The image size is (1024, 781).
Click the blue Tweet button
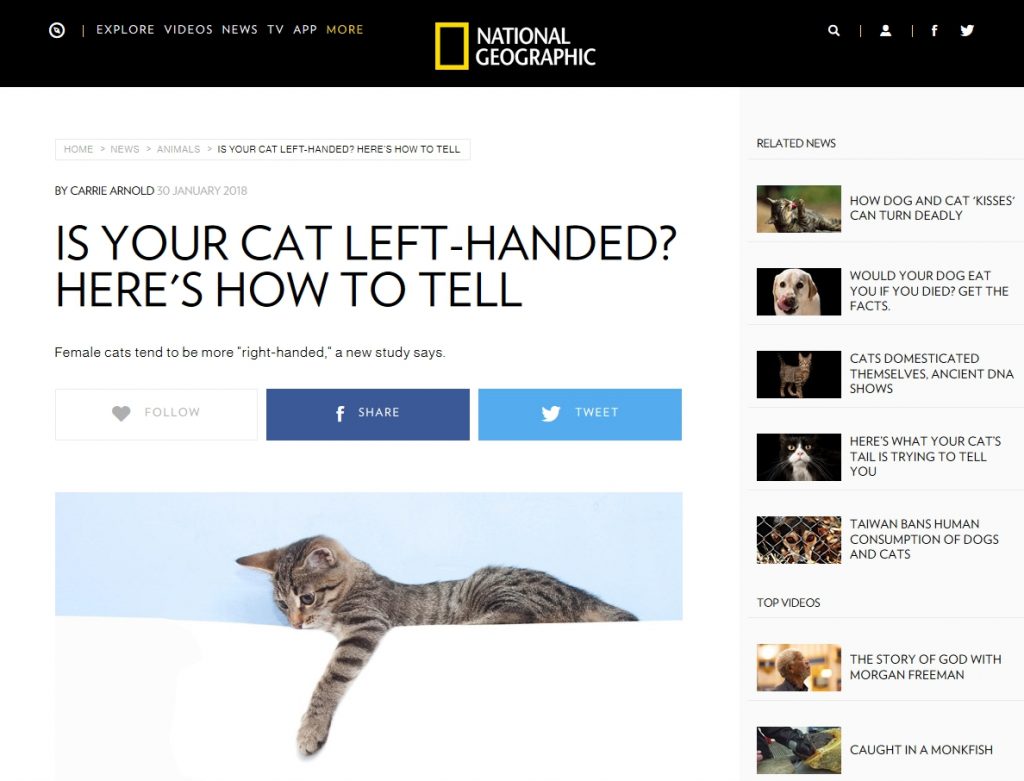pos(580,414)
